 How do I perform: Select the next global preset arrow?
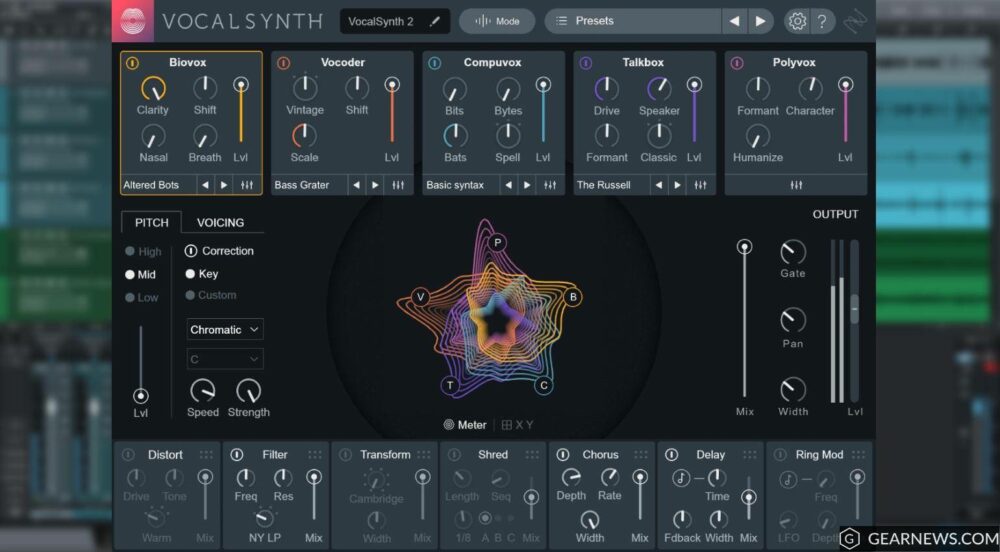761,21
